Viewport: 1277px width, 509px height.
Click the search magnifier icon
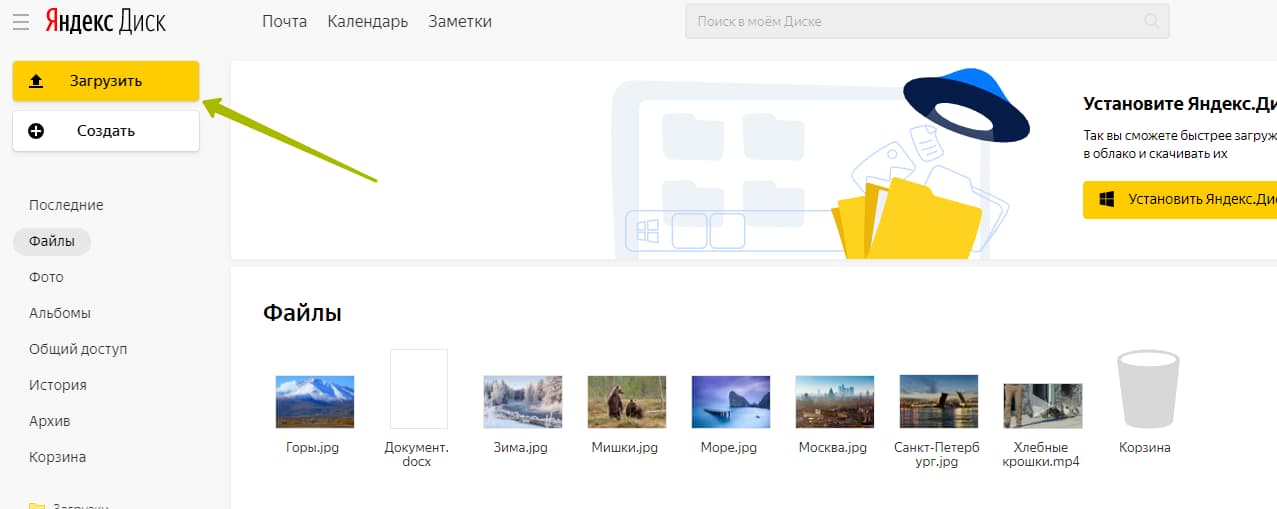(x=1152, y=21)
